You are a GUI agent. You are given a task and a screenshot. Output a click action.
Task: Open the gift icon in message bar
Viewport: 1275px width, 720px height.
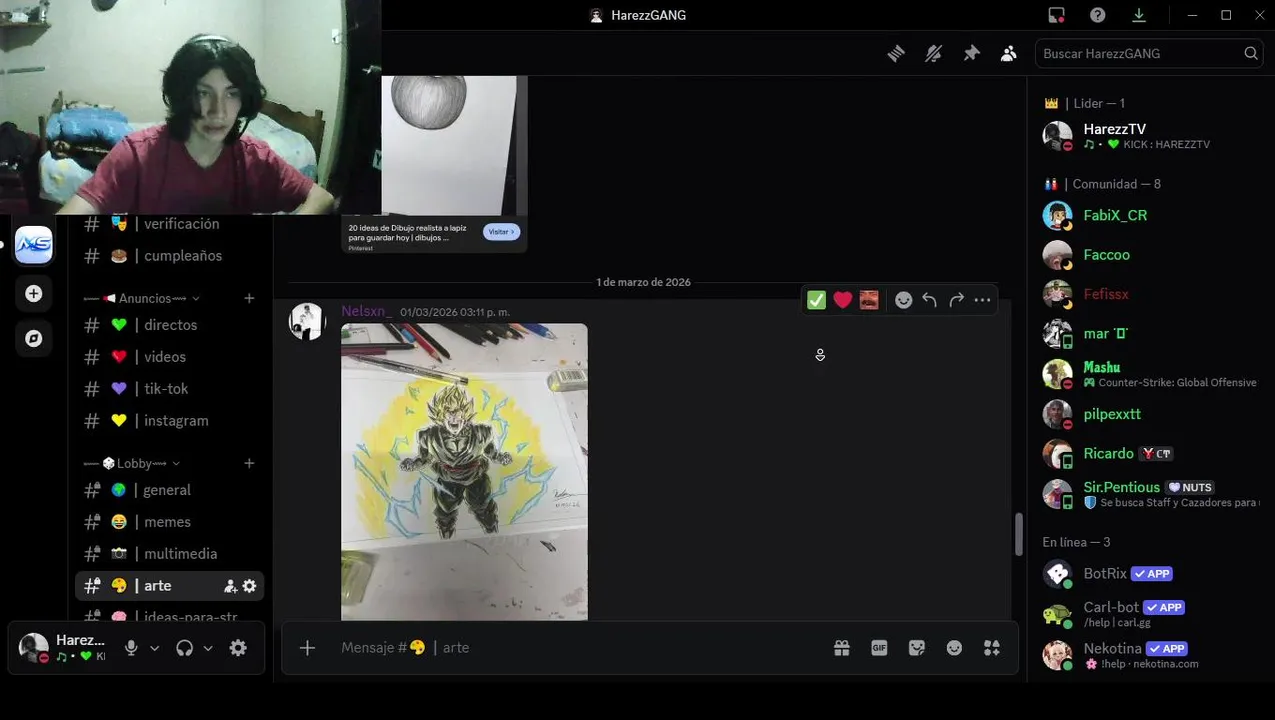[842, 648]
